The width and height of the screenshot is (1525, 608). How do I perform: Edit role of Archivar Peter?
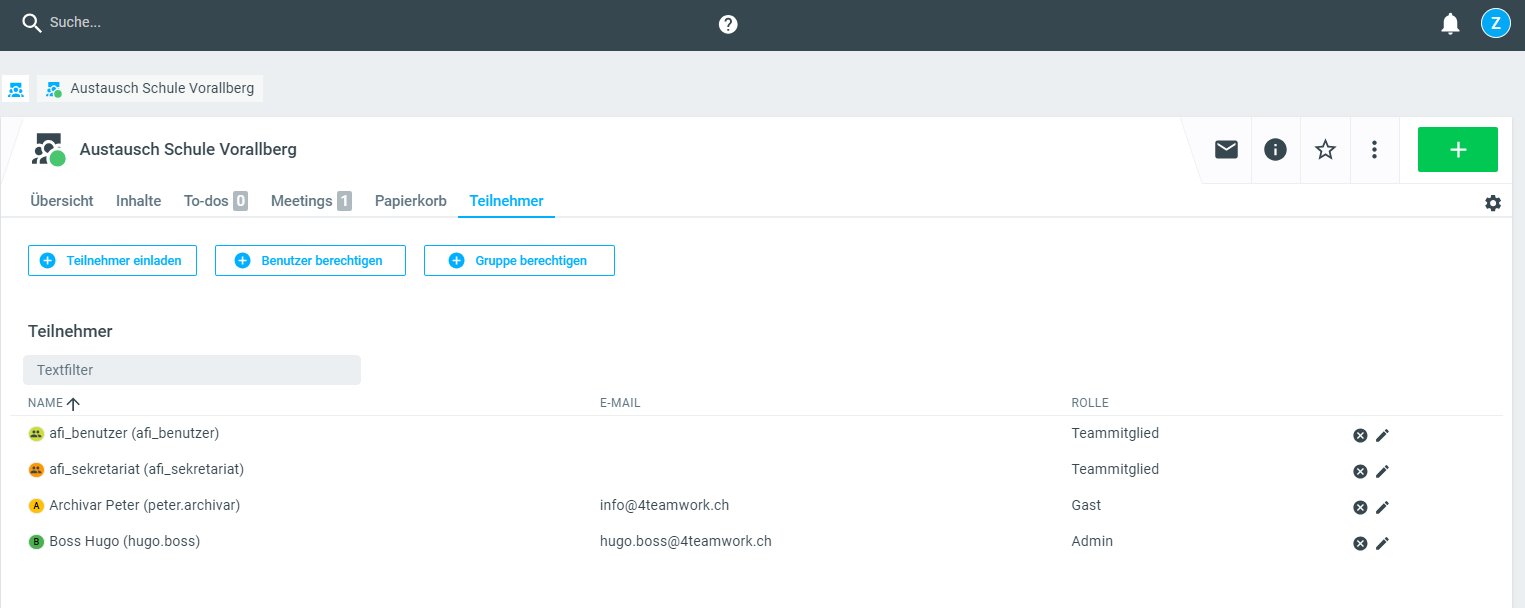[1383, 507]
